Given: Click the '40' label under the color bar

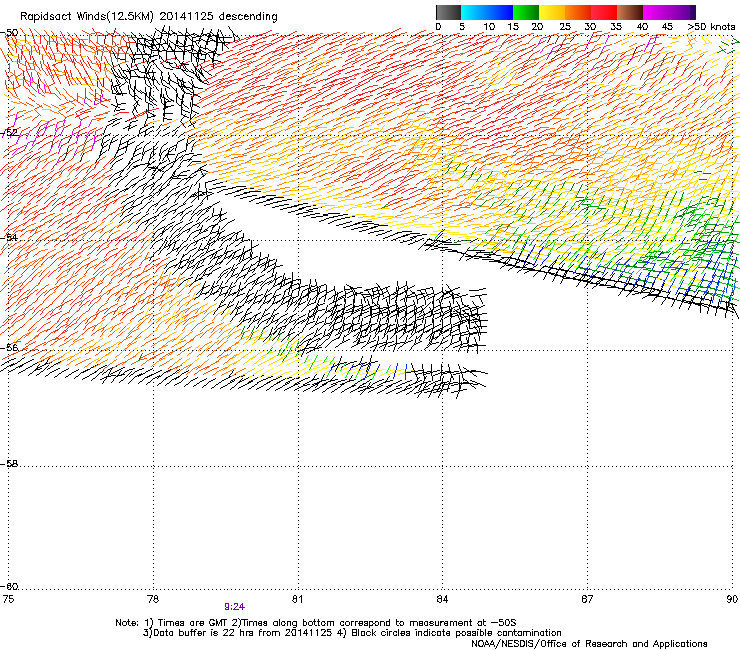Looking at the screenshot, I should coord(642,27).
